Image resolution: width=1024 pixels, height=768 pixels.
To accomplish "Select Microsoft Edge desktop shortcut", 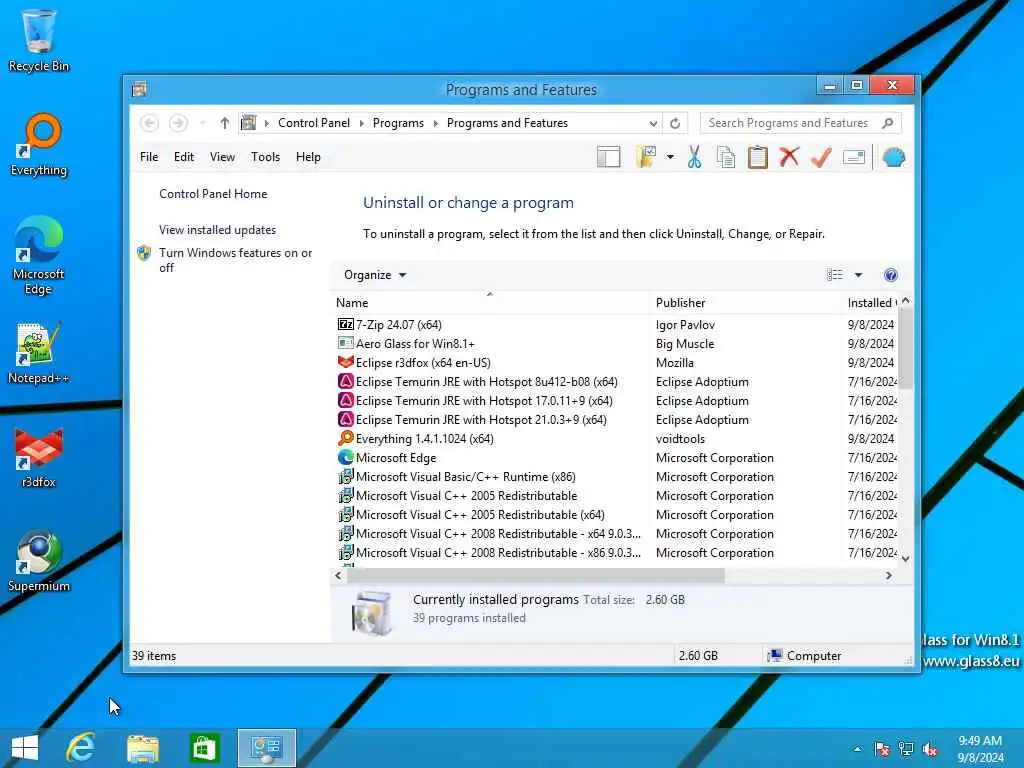I will click(x=39, y=256).
